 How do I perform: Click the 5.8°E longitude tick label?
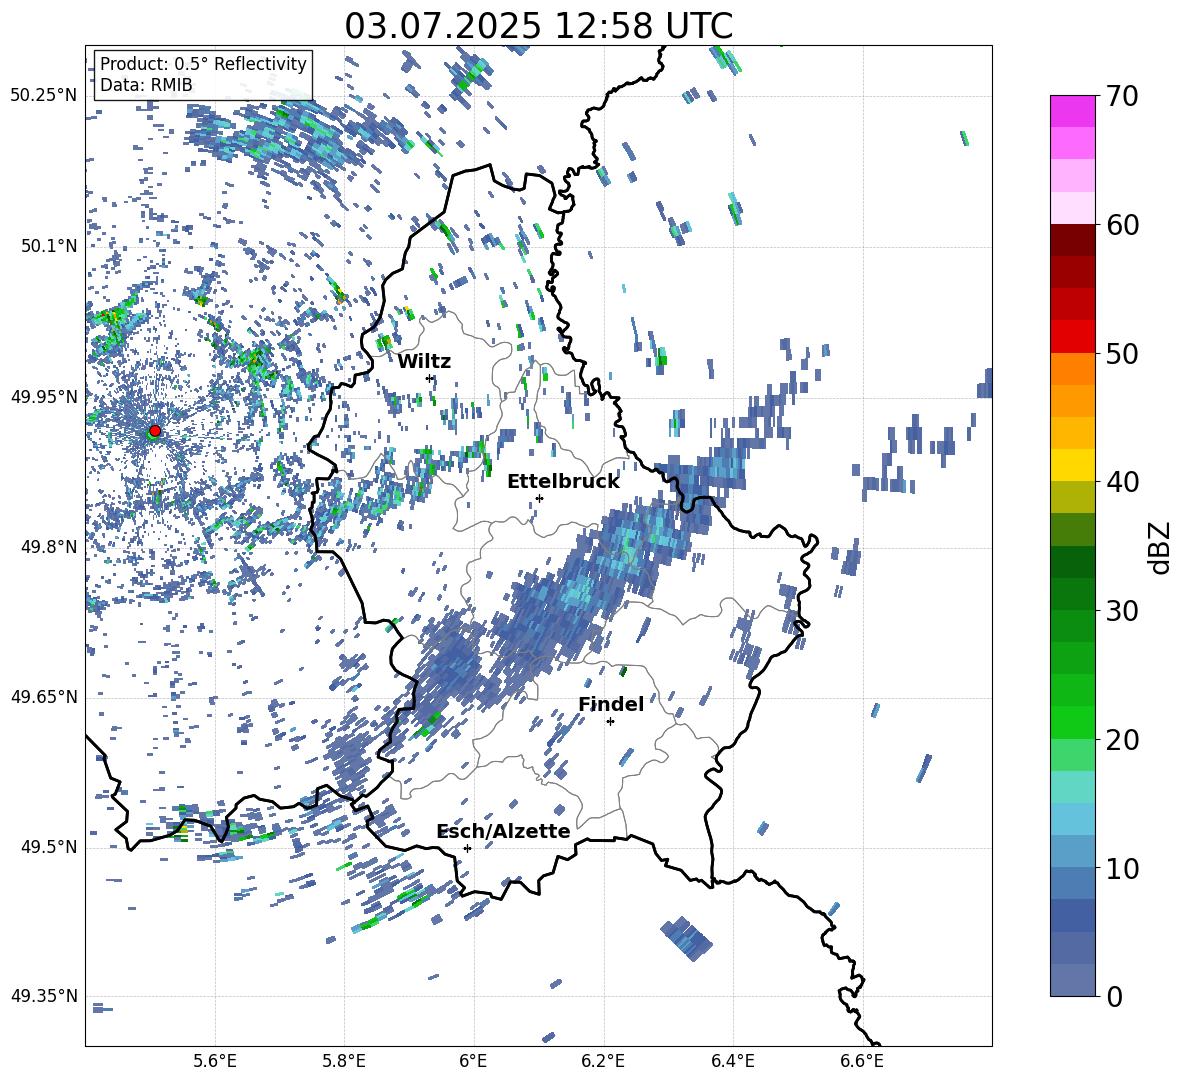point(344,1061)
